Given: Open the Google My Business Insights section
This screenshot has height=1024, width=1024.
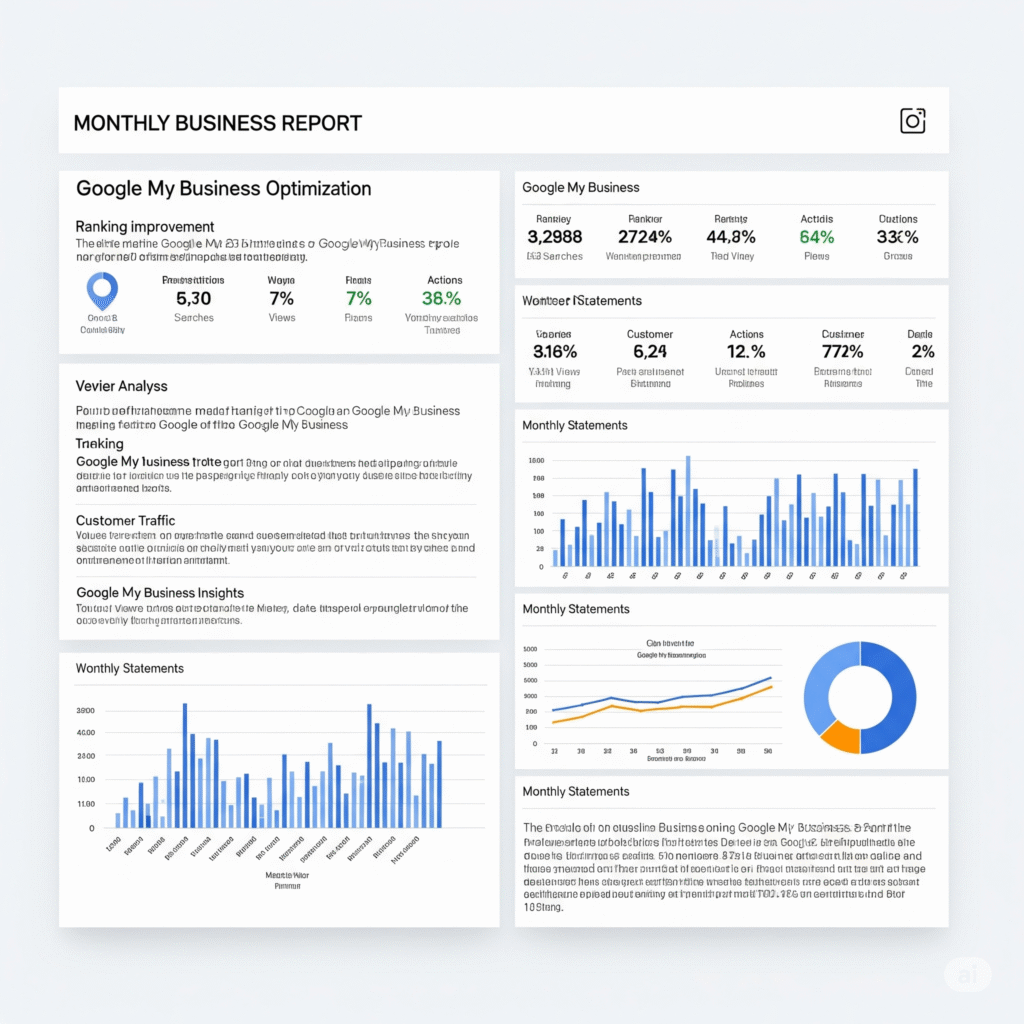Looking at the screenshot, I should (159, 592).
